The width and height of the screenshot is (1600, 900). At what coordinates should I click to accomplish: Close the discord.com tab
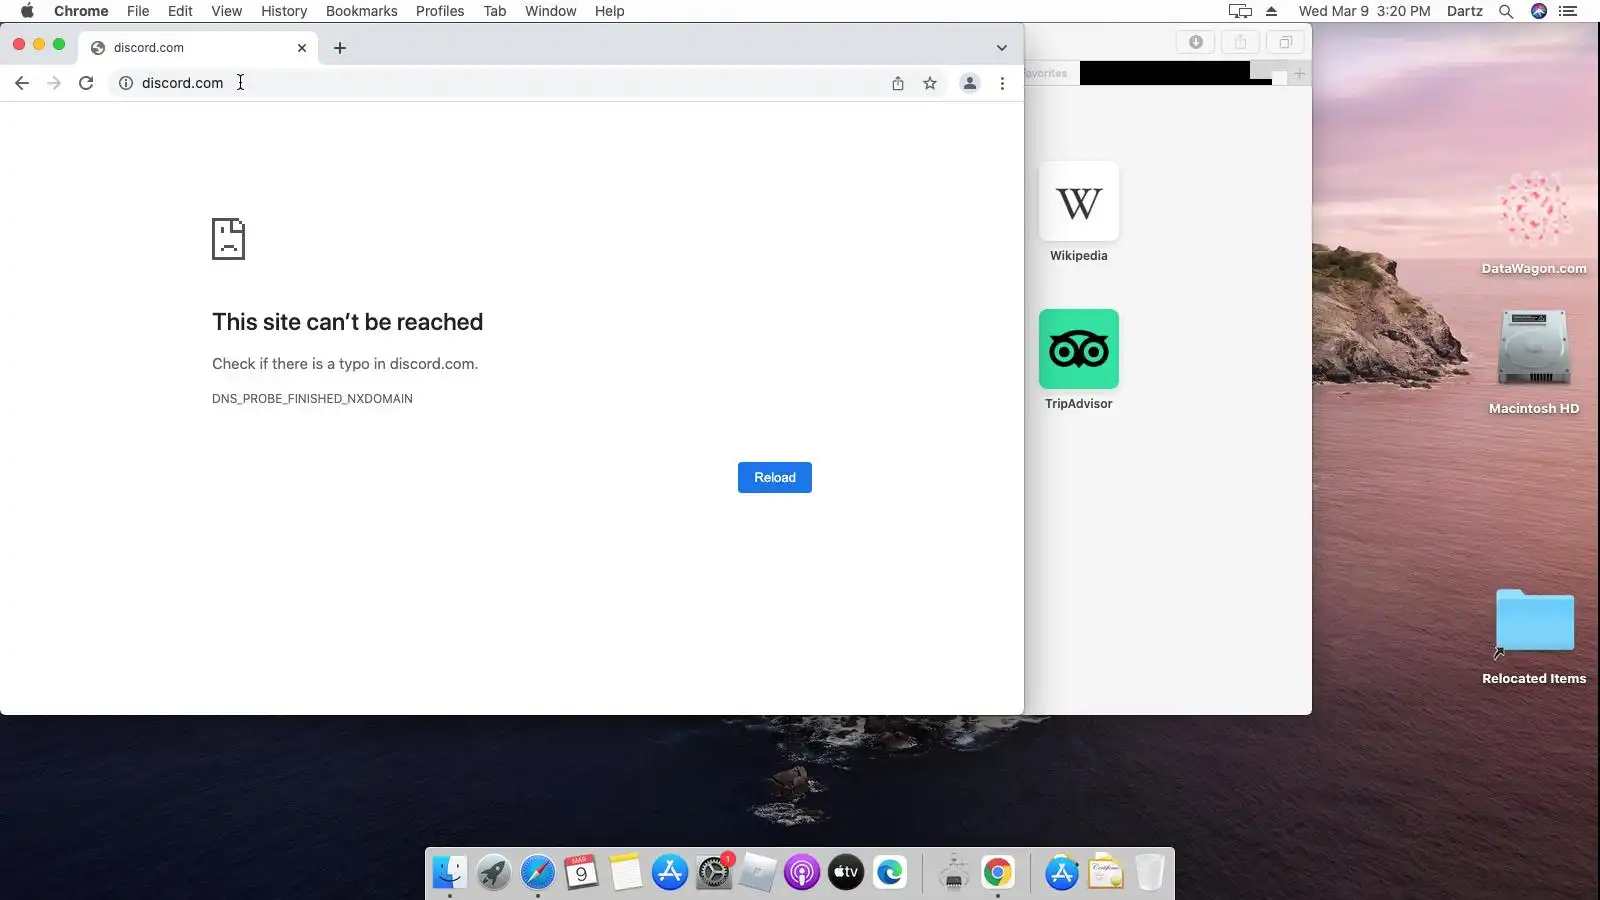coord(302,47)
